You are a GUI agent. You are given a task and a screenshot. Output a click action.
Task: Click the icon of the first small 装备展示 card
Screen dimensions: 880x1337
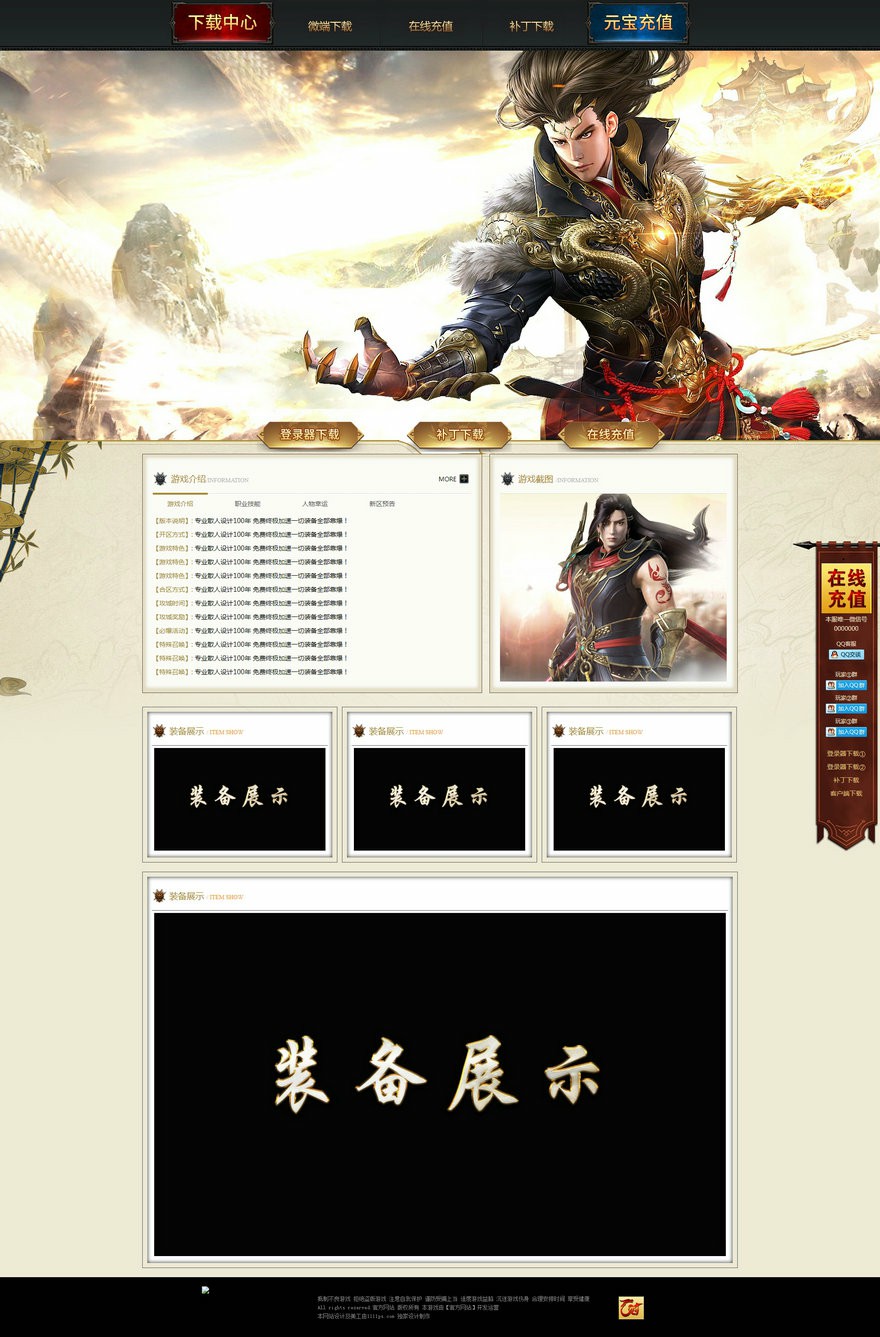coord(159,731)
